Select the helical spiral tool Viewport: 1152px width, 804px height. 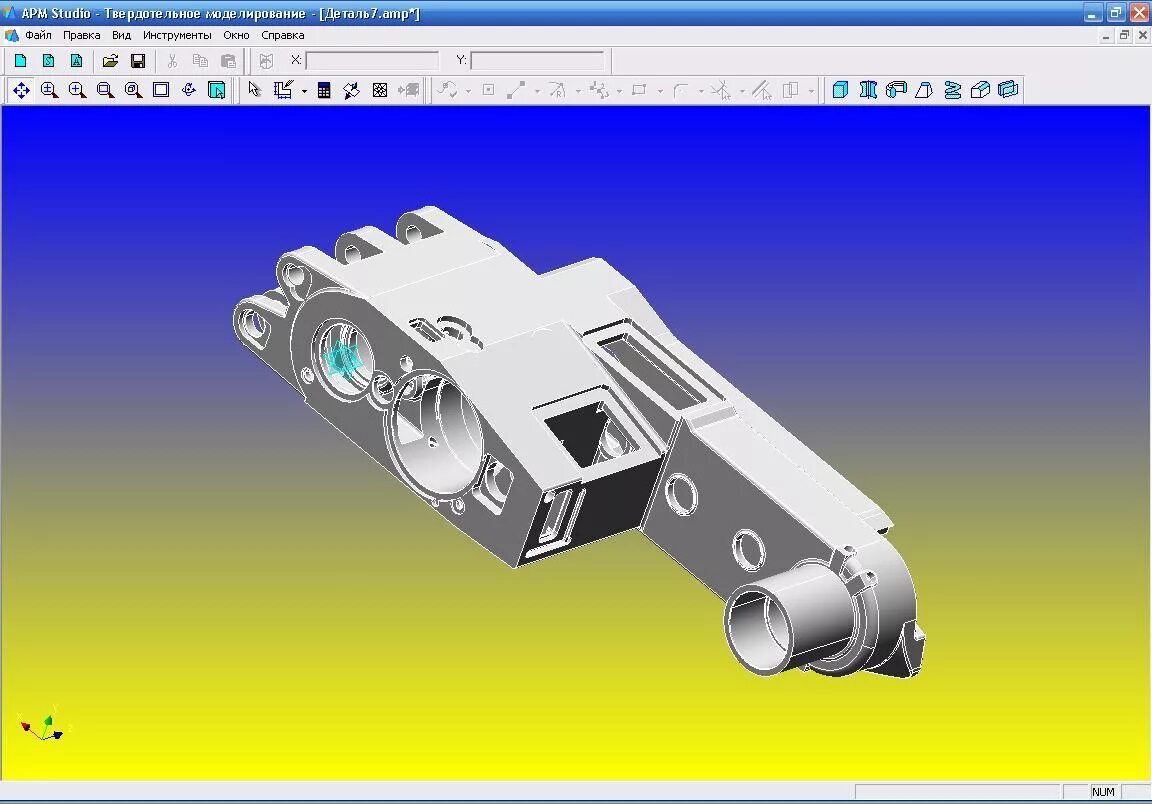click(952, 90)
